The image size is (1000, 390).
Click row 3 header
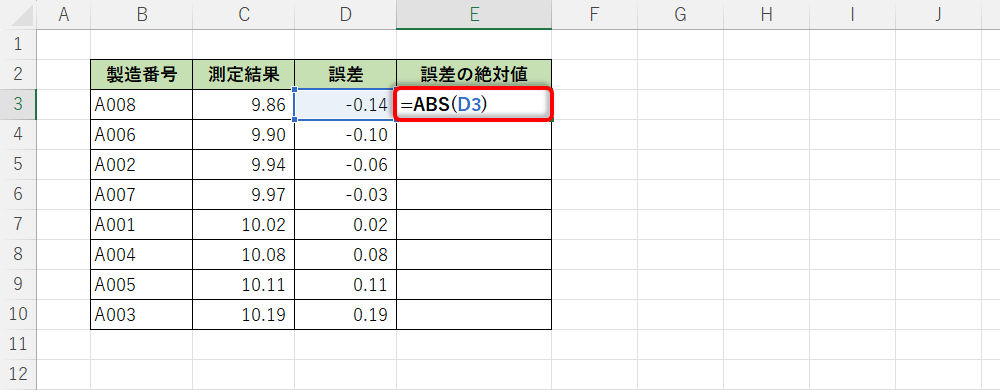18,105
